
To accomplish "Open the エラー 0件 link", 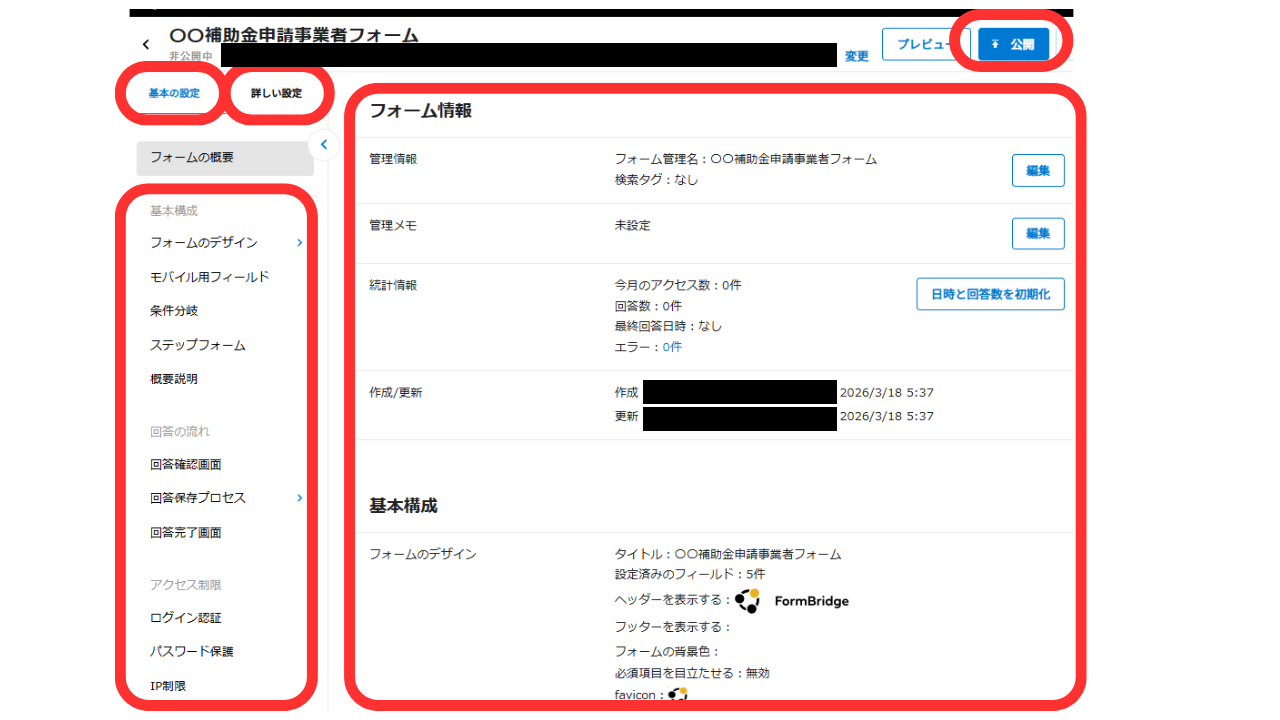I will tap(672, 347).
